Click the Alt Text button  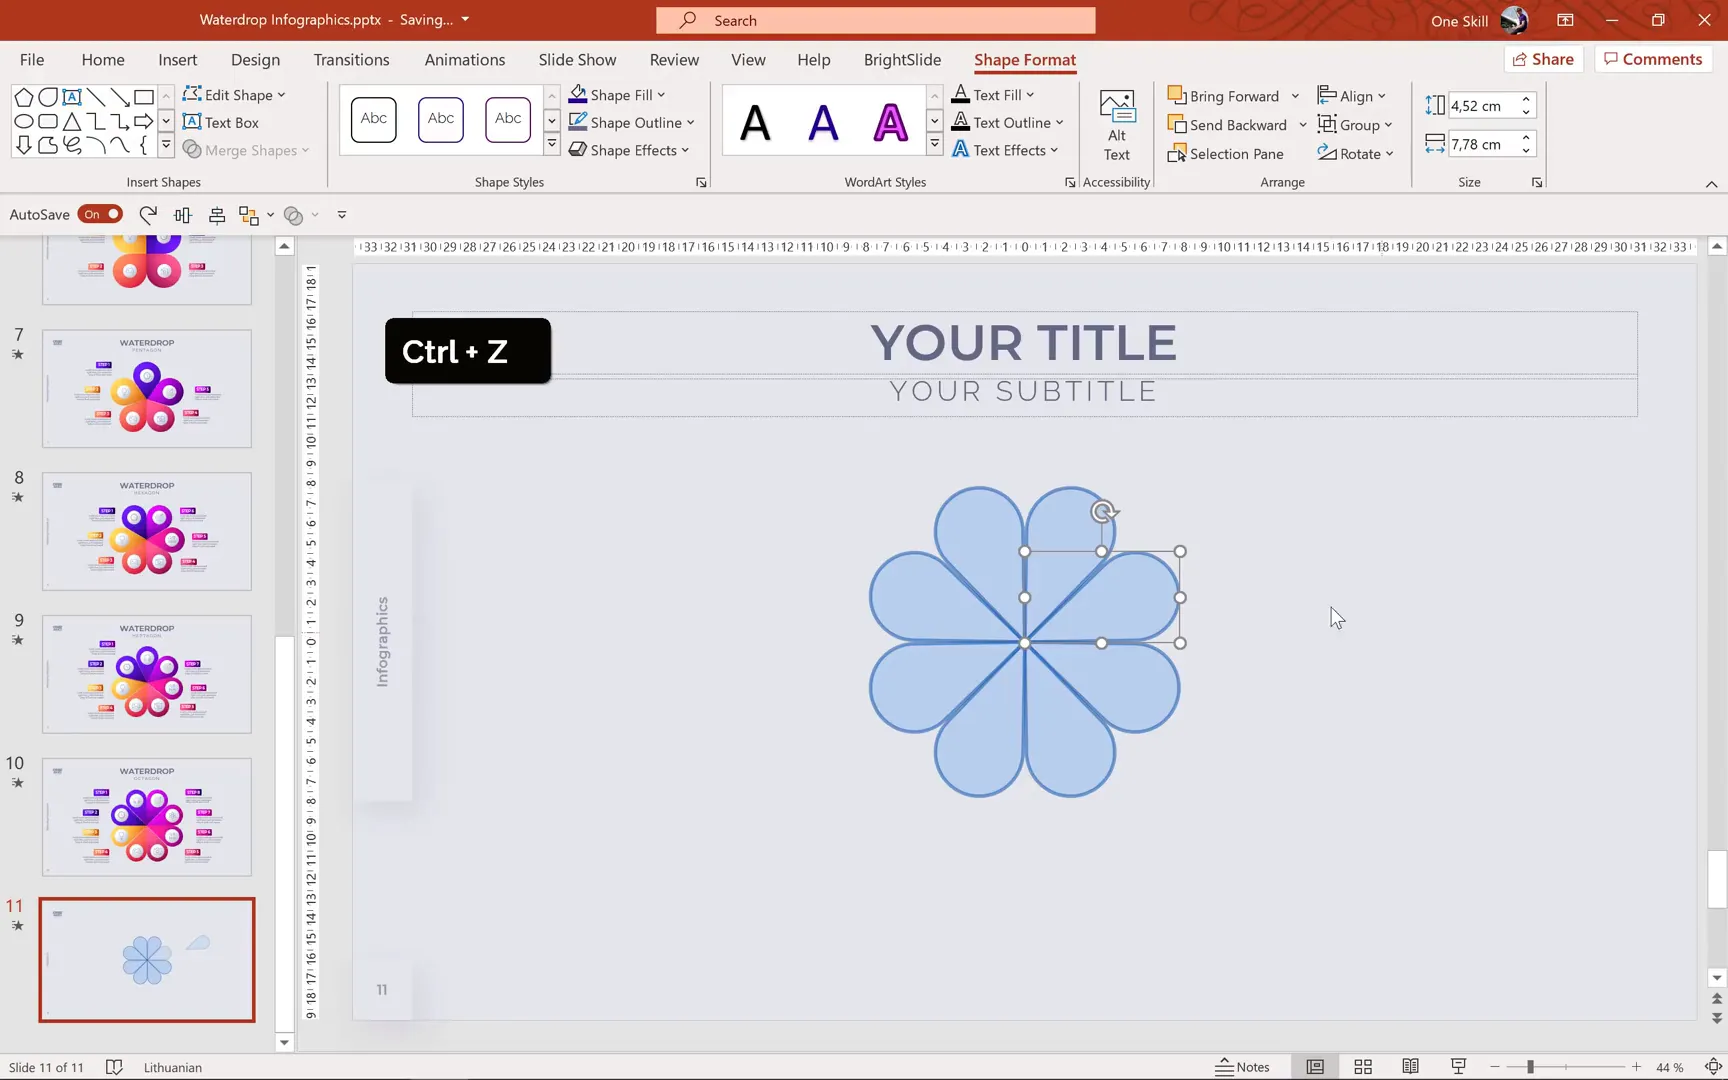[1116, 122]
